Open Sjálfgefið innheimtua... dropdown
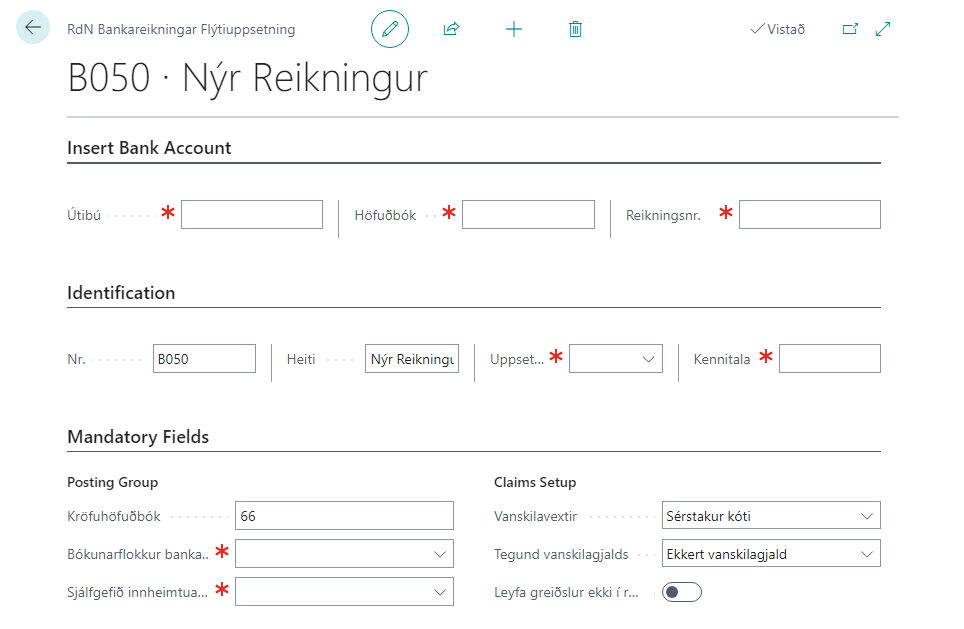This screenshot has width=964, height=629. click(344, 592)
